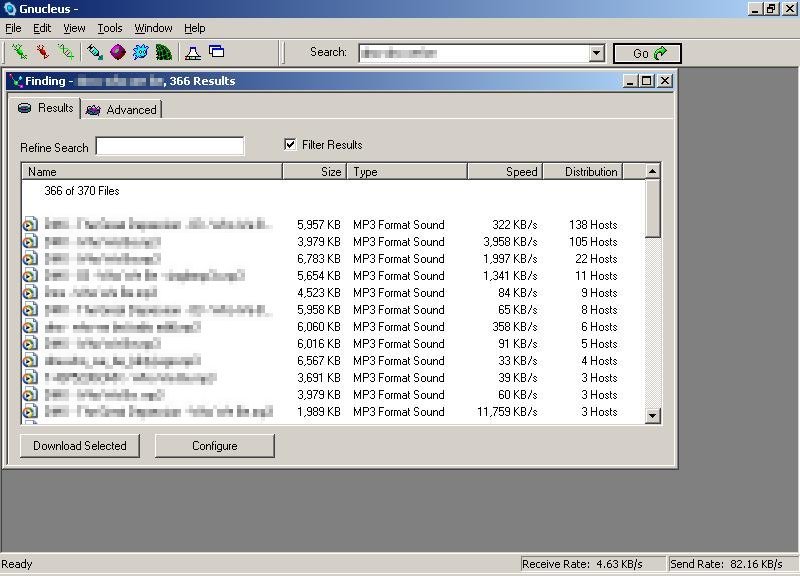Click file icon of 4,523 KB result
Screen dimensions: 800x576
point(30,293)
